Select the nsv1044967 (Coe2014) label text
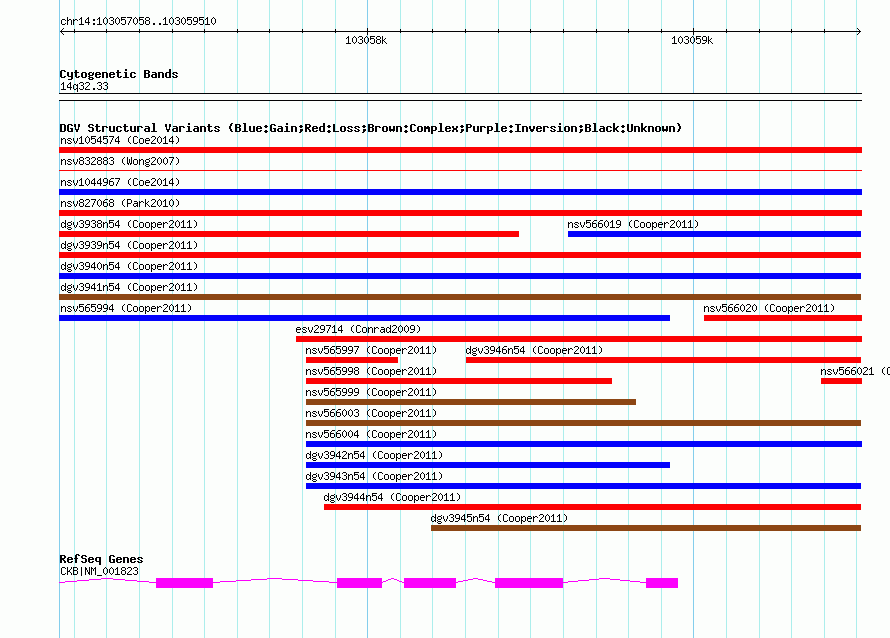Image resolution: width=890 pixels, height=638 pixels. (x=120, y=182)
